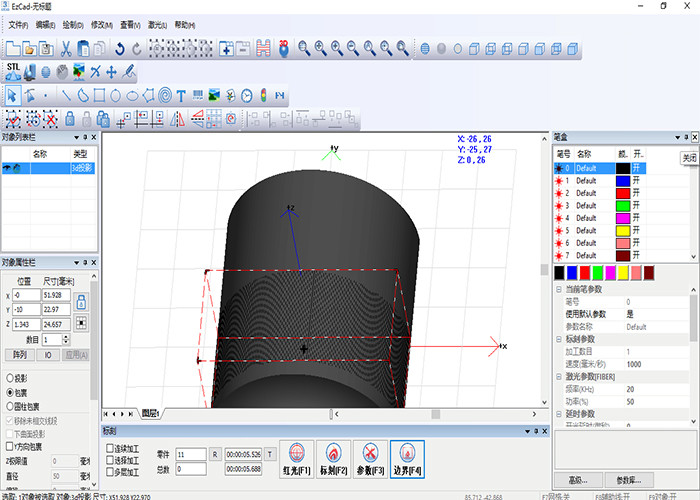The image size is (700, 500).
Task: Select the 圆柱包裹 radio option
Action: (10, 407)
